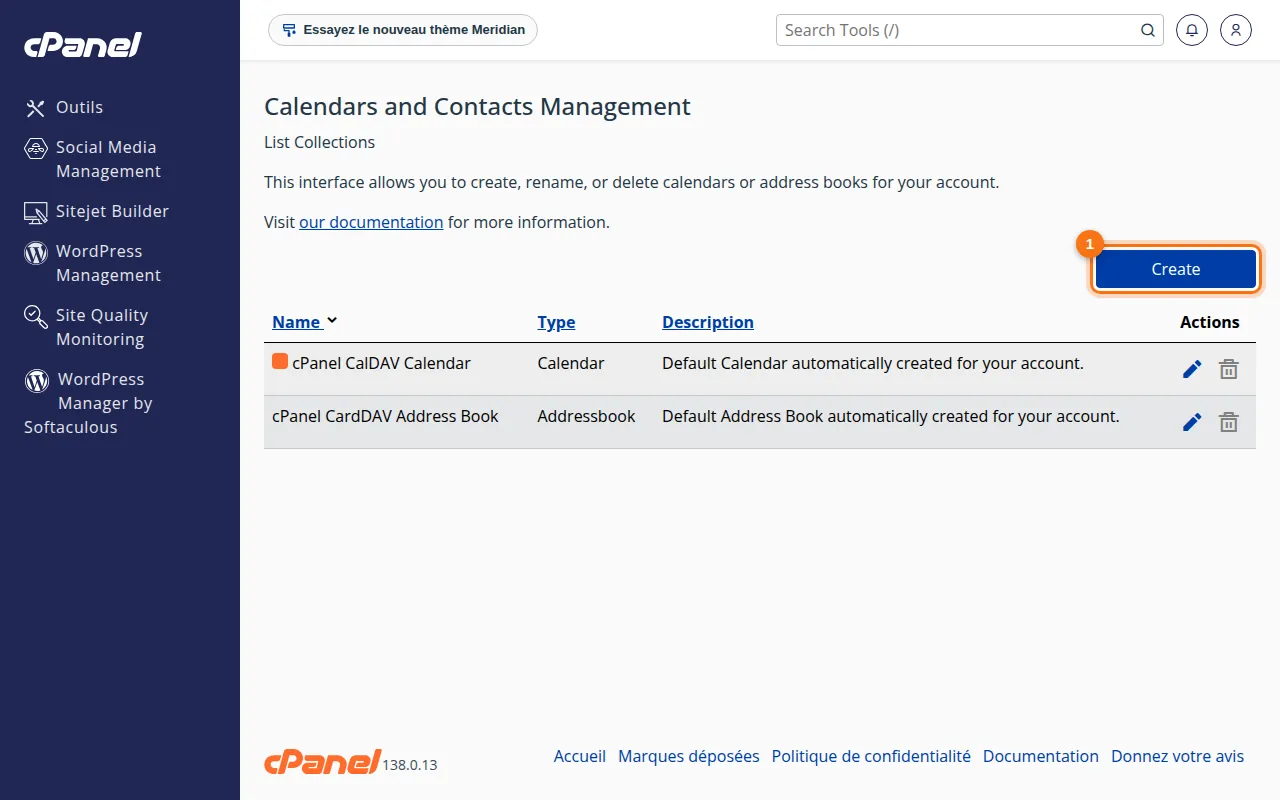Open Outils tools icon in sidebar

tap(36, 108)
